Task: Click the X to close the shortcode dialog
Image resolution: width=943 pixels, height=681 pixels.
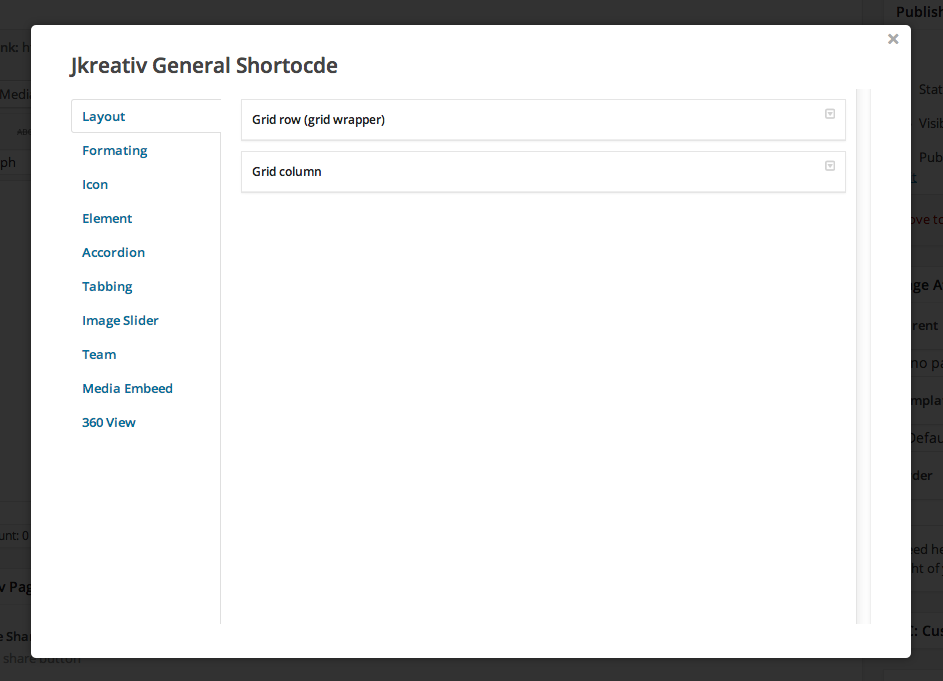Action: pos(892,39)
